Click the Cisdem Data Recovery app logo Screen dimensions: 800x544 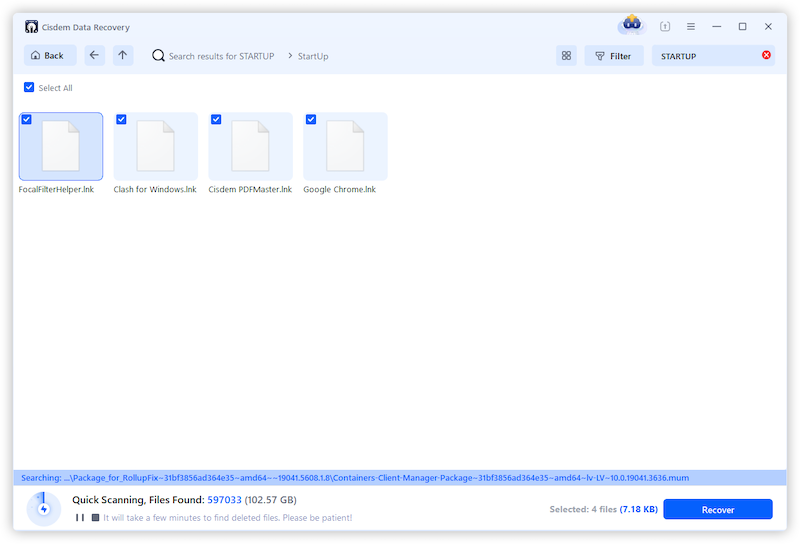pyautogui.click(x=31, y=27)
